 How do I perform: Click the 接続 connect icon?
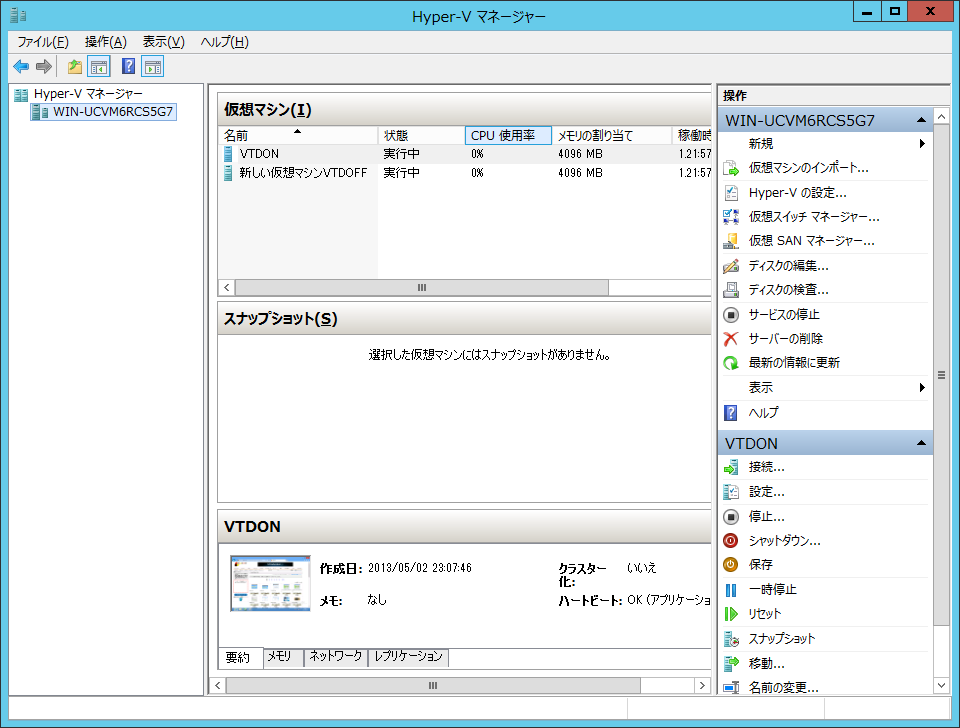[731, 468]
